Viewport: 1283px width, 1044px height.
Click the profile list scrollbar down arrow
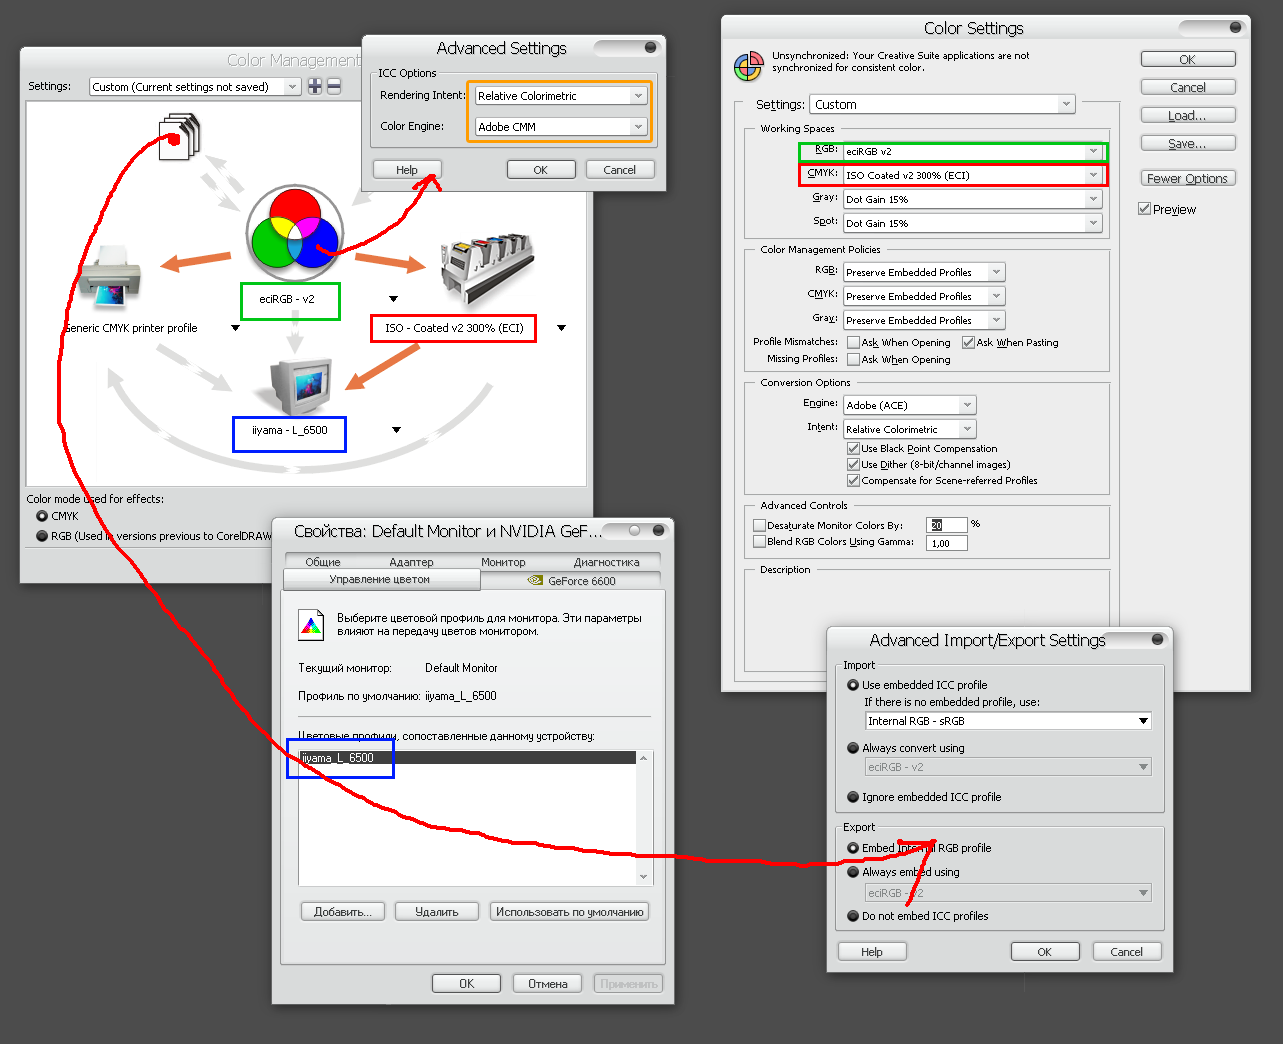click(x=644, y=877)
